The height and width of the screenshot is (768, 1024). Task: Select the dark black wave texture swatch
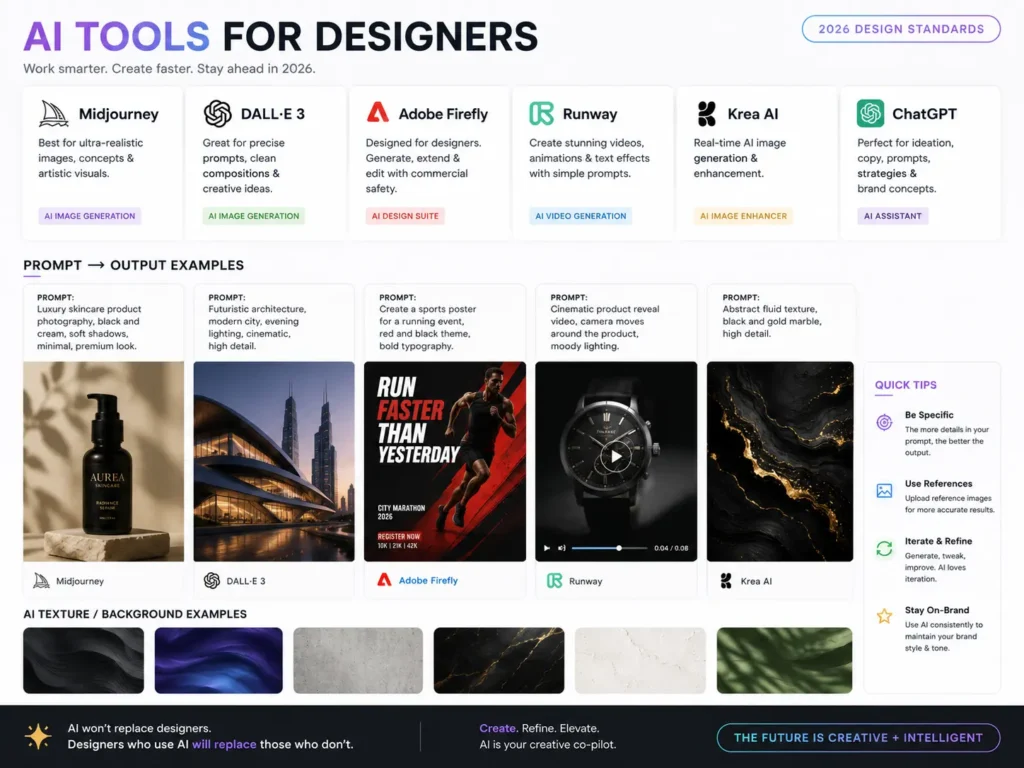coord(84,660)
